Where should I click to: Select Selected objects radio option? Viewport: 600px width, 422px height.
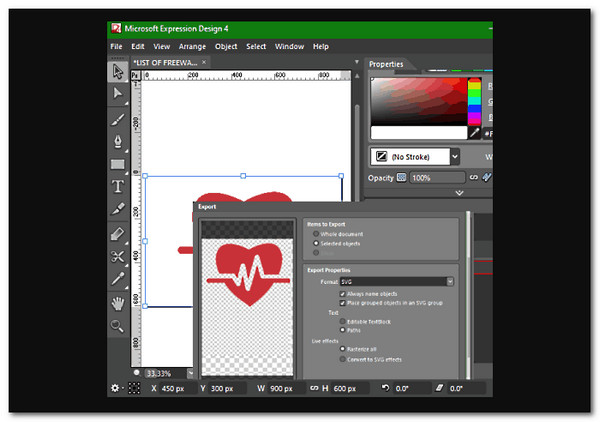click(316, 243)
